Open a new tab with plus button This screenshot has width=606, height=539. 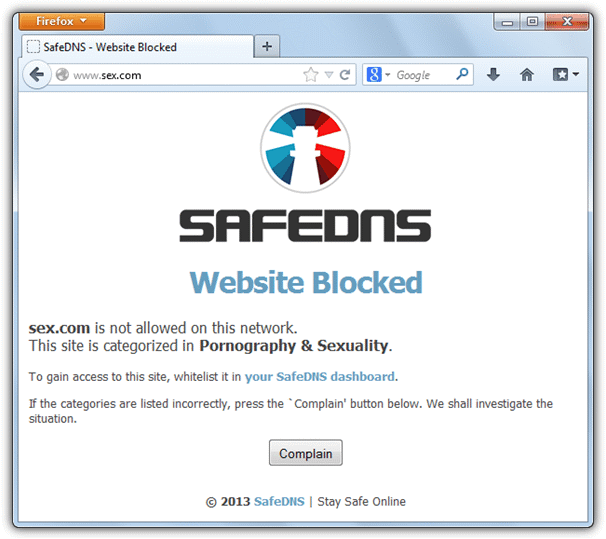[267, 46]
